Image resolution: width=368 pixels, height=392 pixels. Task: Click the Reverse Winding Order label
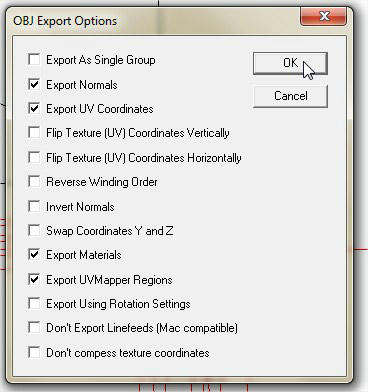point(102,182)
